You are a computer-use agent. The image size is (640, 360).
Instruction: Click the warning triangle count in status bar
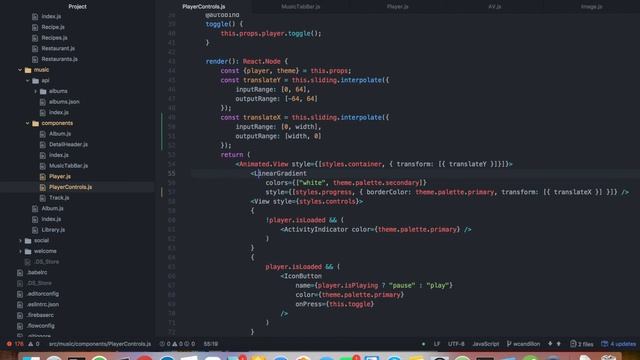pos(34,344)
